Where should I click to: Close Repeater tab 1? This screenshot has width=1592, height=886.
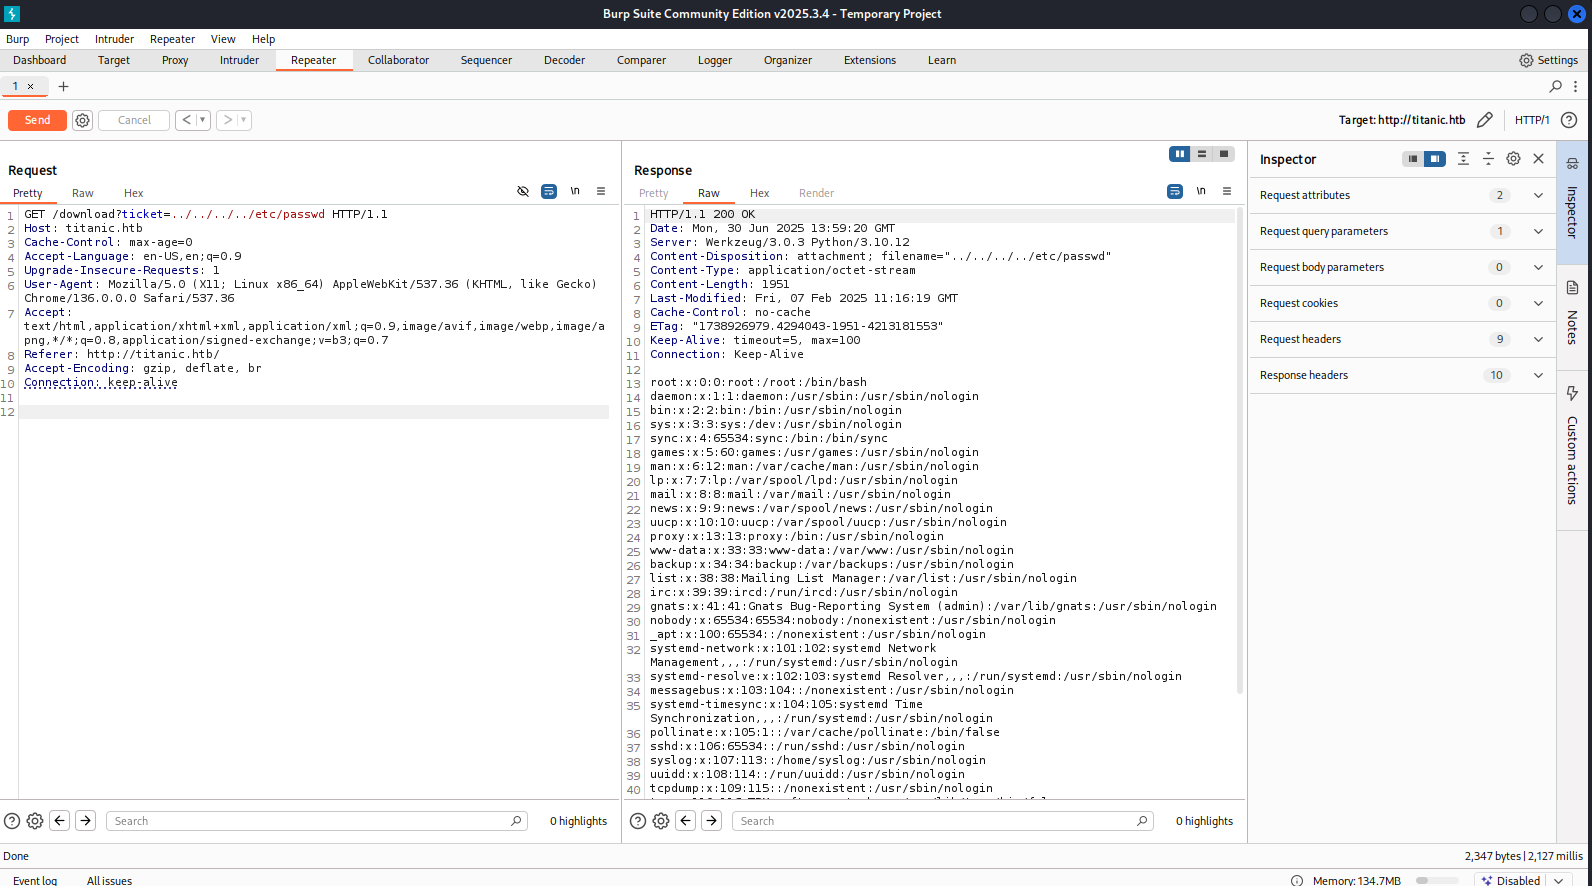click(30, 86)
